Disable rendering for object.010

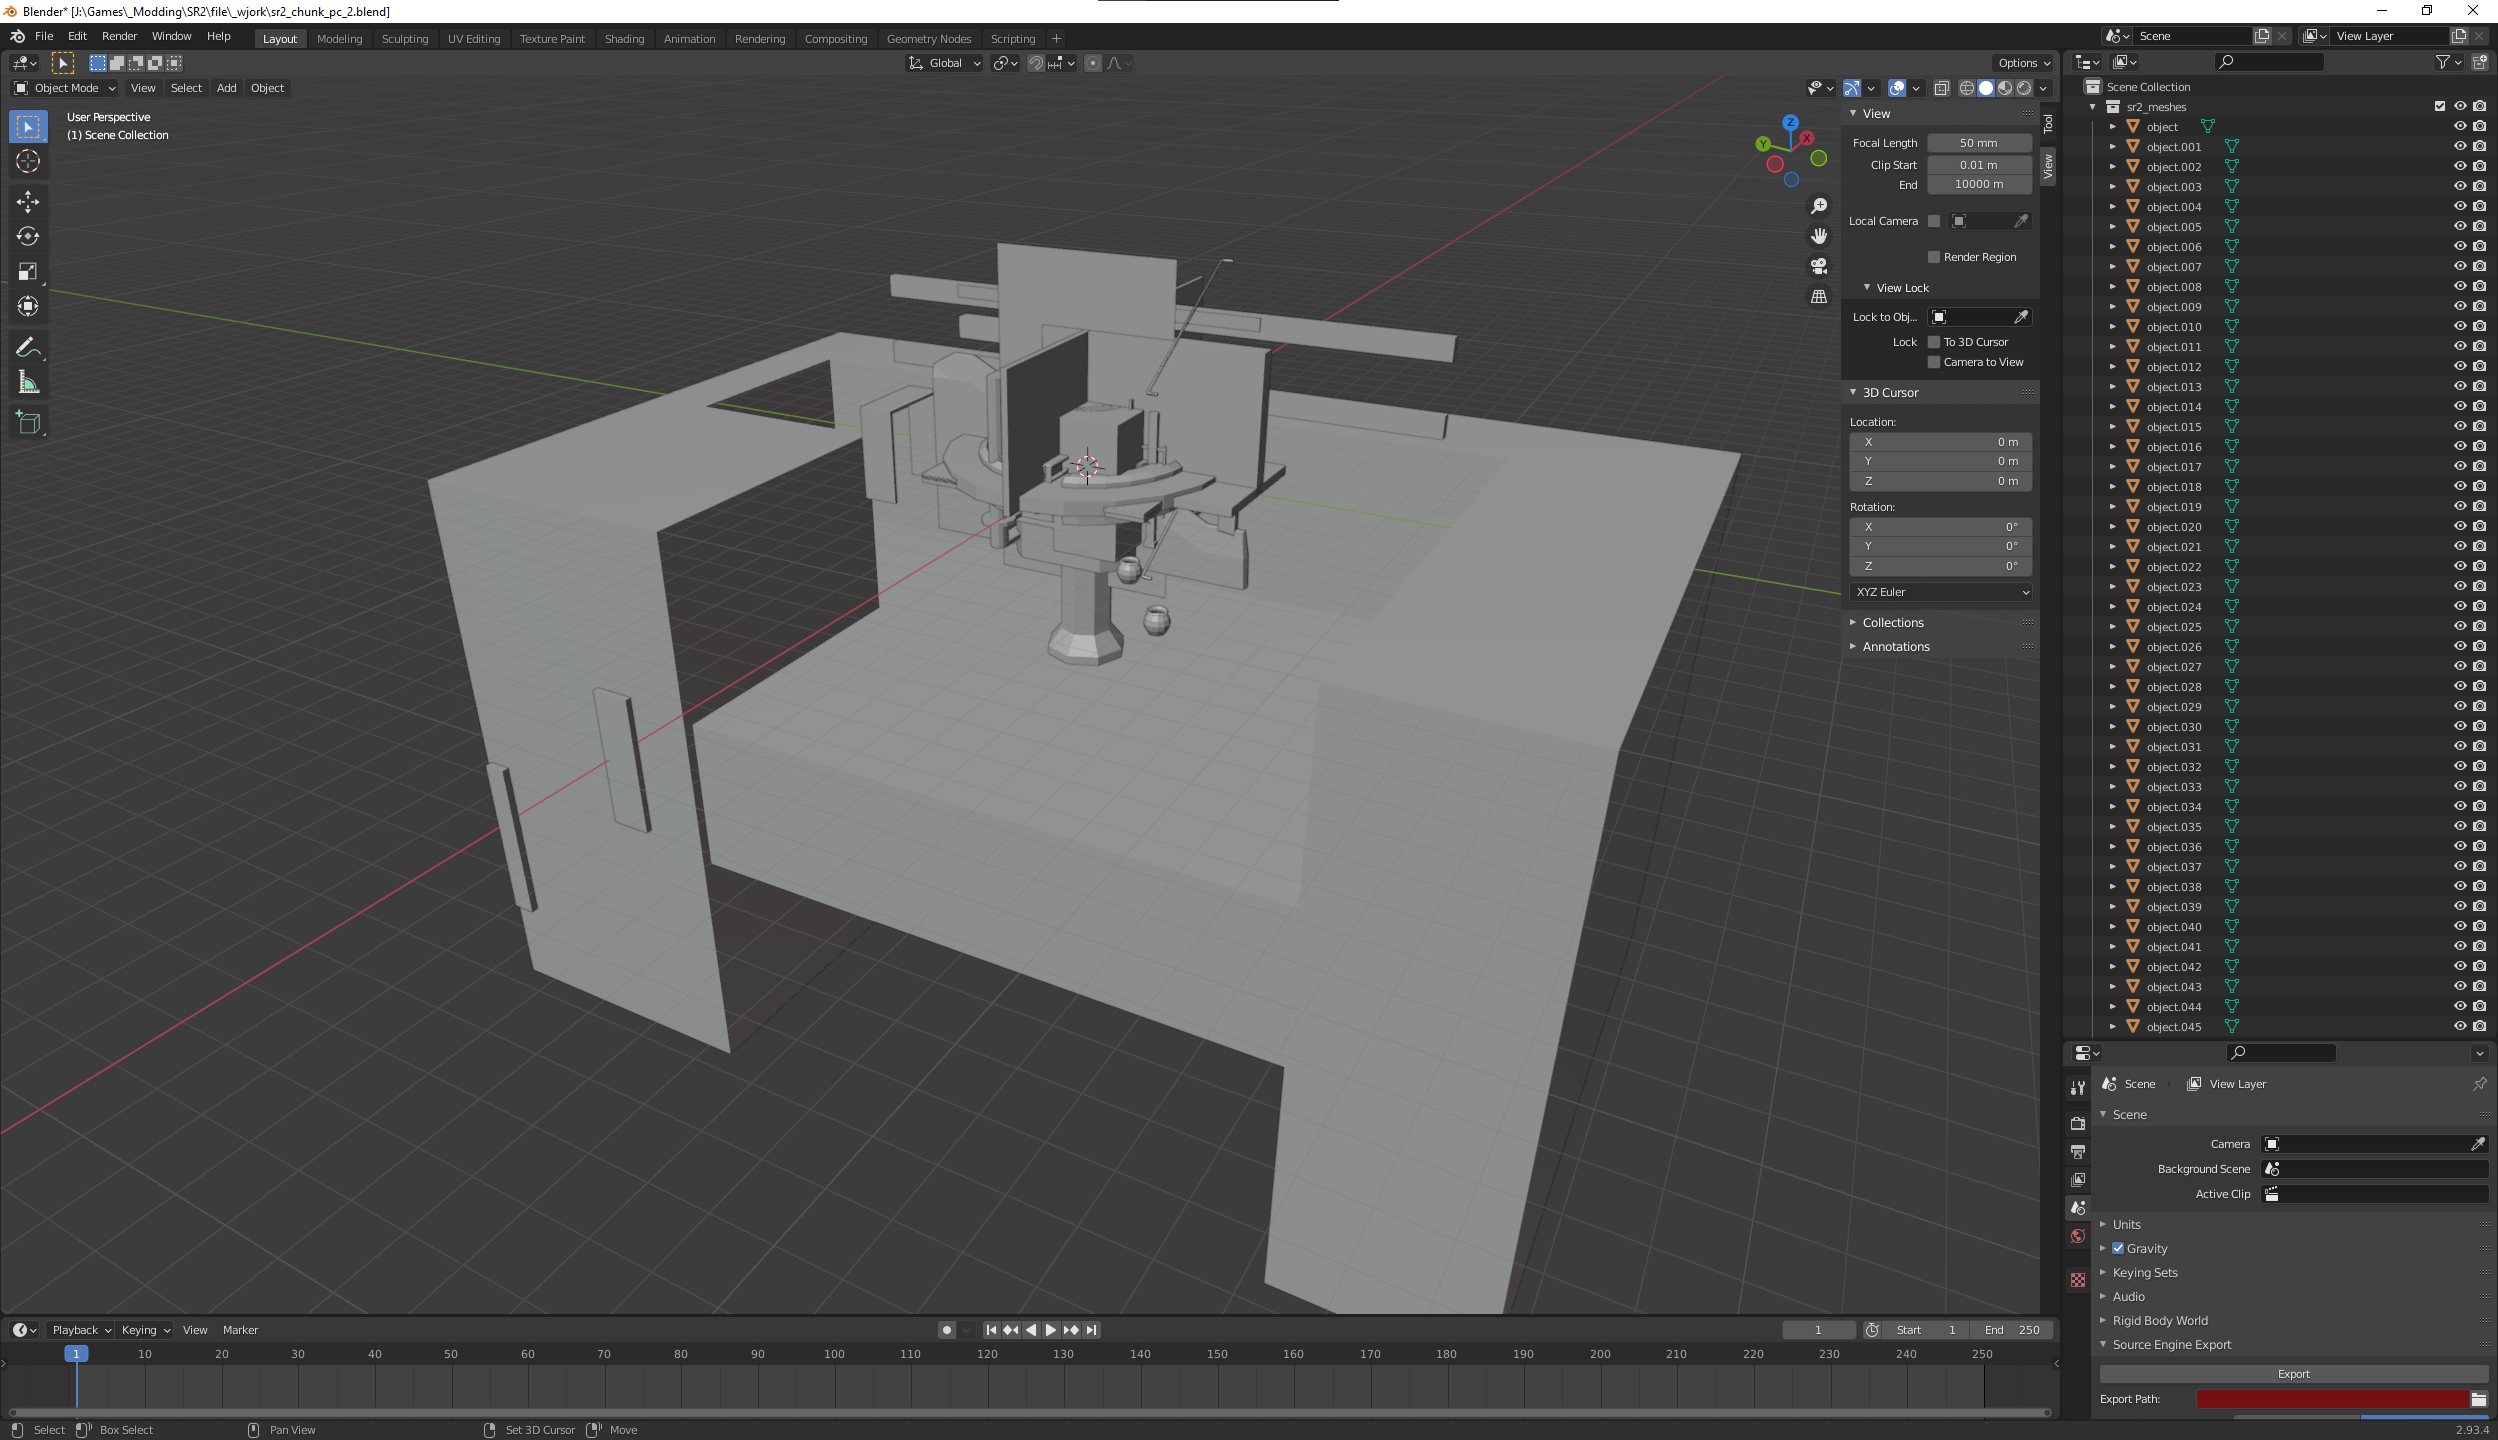[x=2480, y=327]
